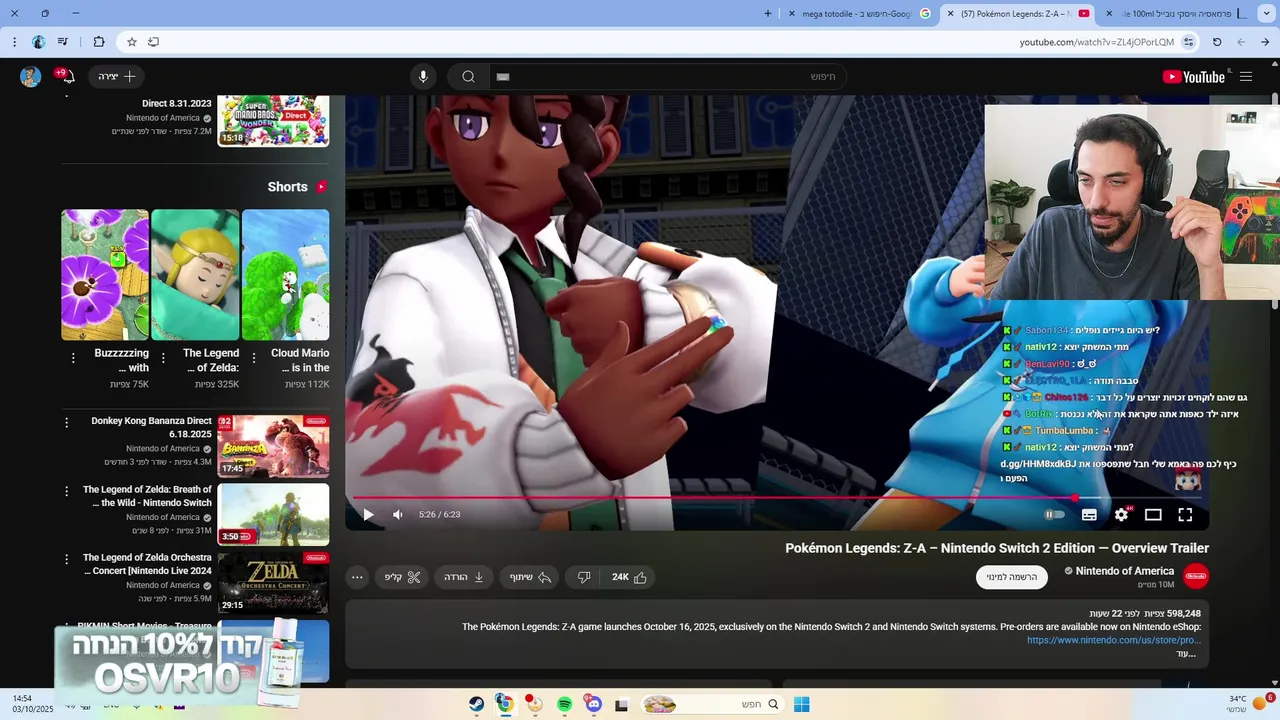Open The Legend of Zelda Short thumbnail
The image size is (1280, 720).
[x=195, y=274]
